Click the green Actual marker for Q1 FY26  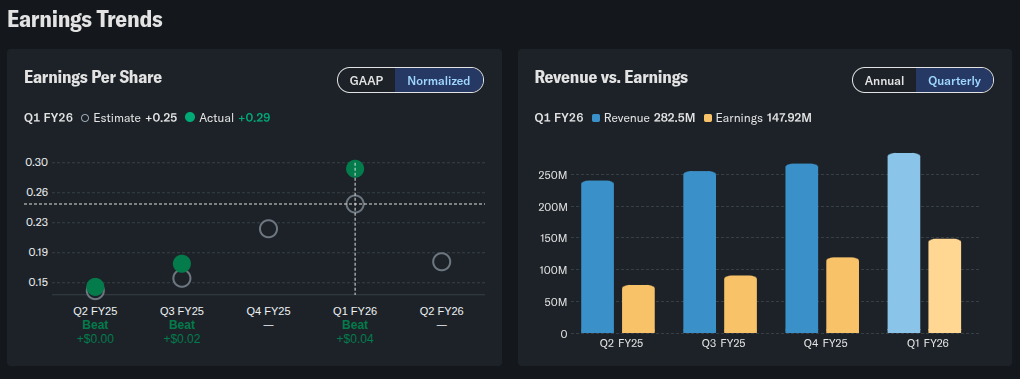[355, 169]
